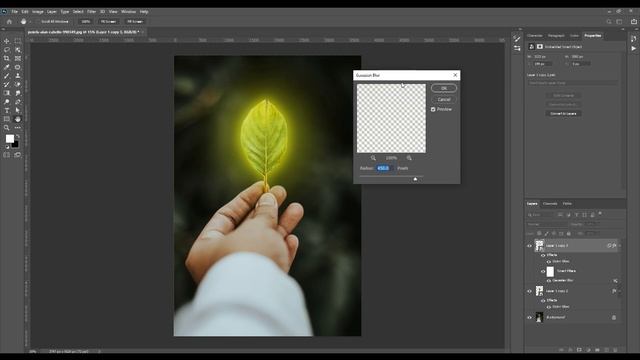Open the Search icon at top right
This screenshot has height=360, width=640.
[x=609, y=22]
